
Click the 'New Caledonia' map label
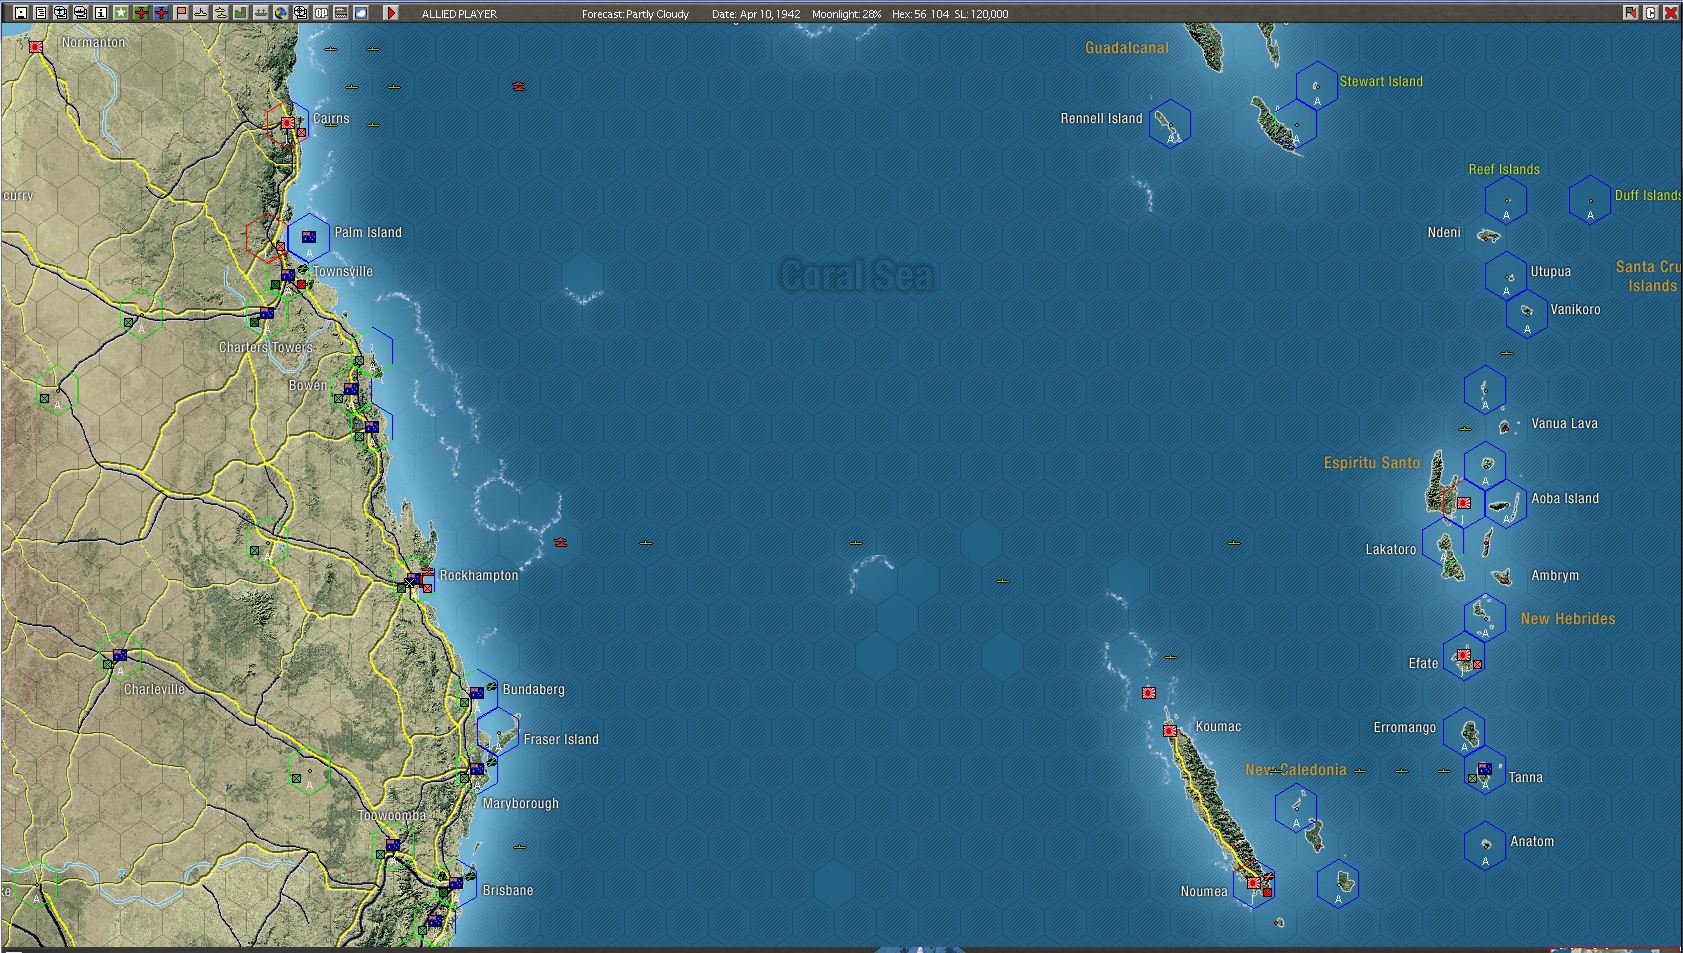[x=1296, y=770]
